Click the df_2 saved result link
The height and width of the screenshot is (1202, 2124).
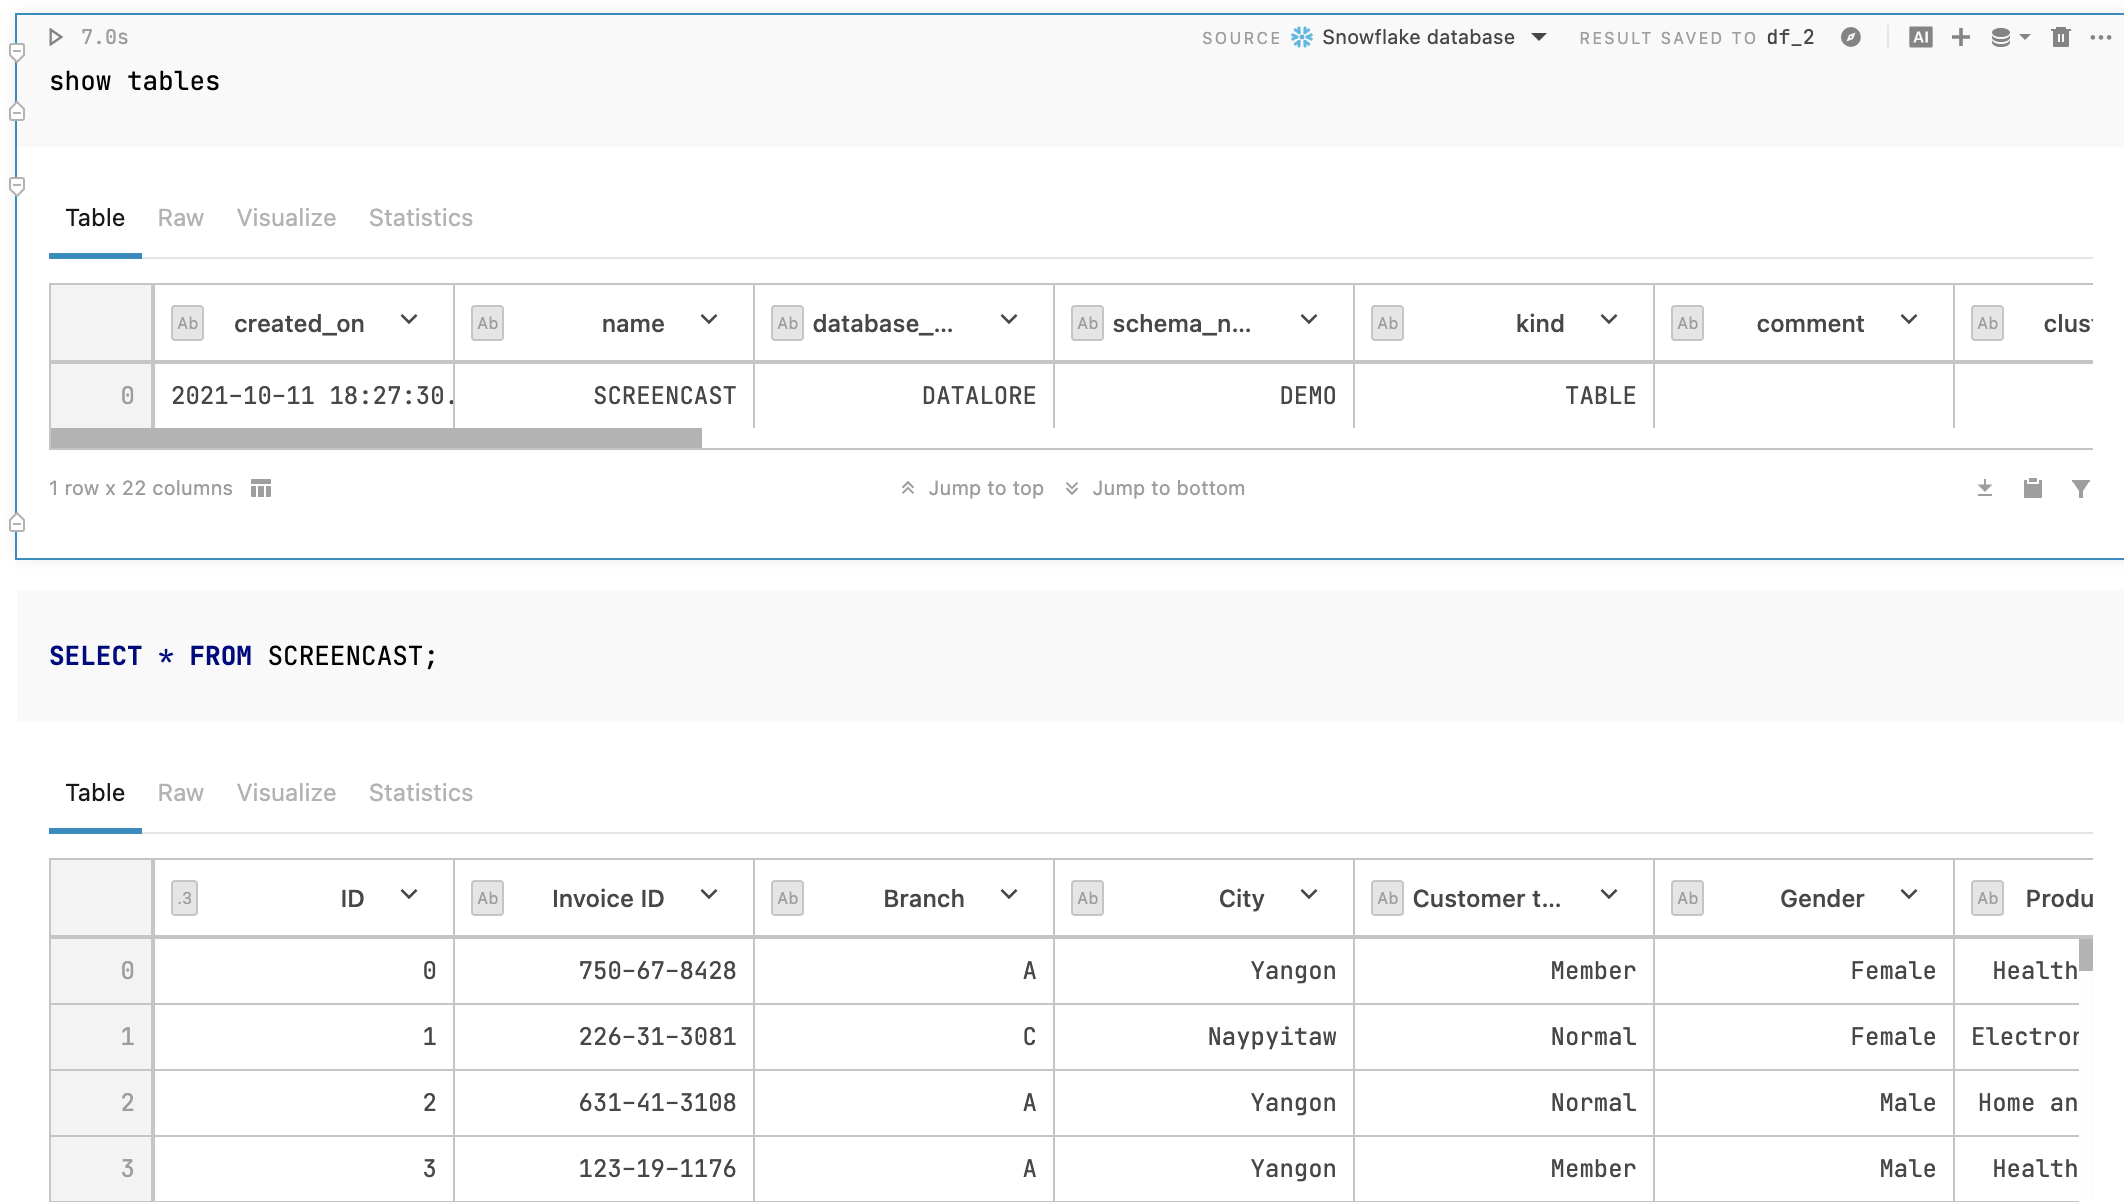tap(1791, 37)
